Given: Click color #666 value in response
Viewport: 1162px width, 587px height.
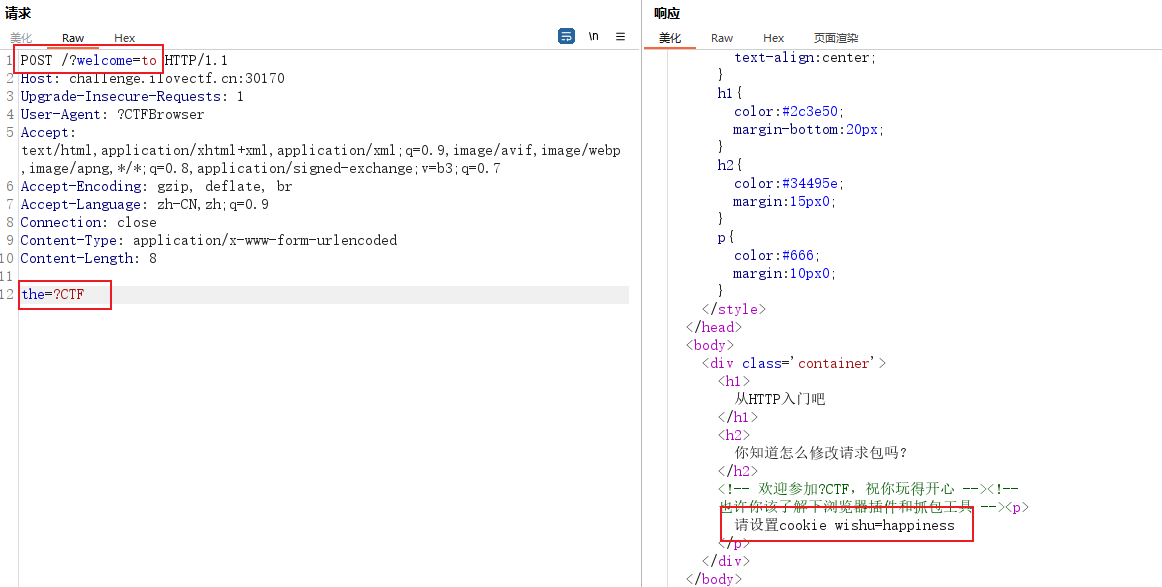Looking at the screenshot, I should (800, 255).
